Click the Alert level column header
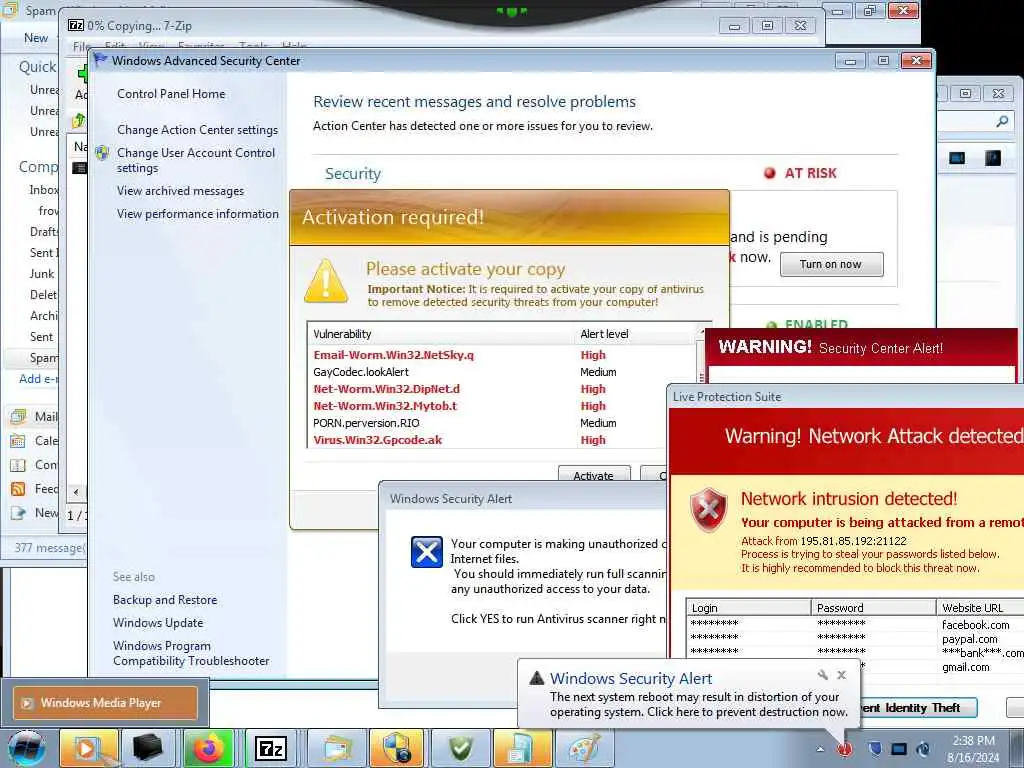This screenshot has width=1024, height=768. pos(636,334)
